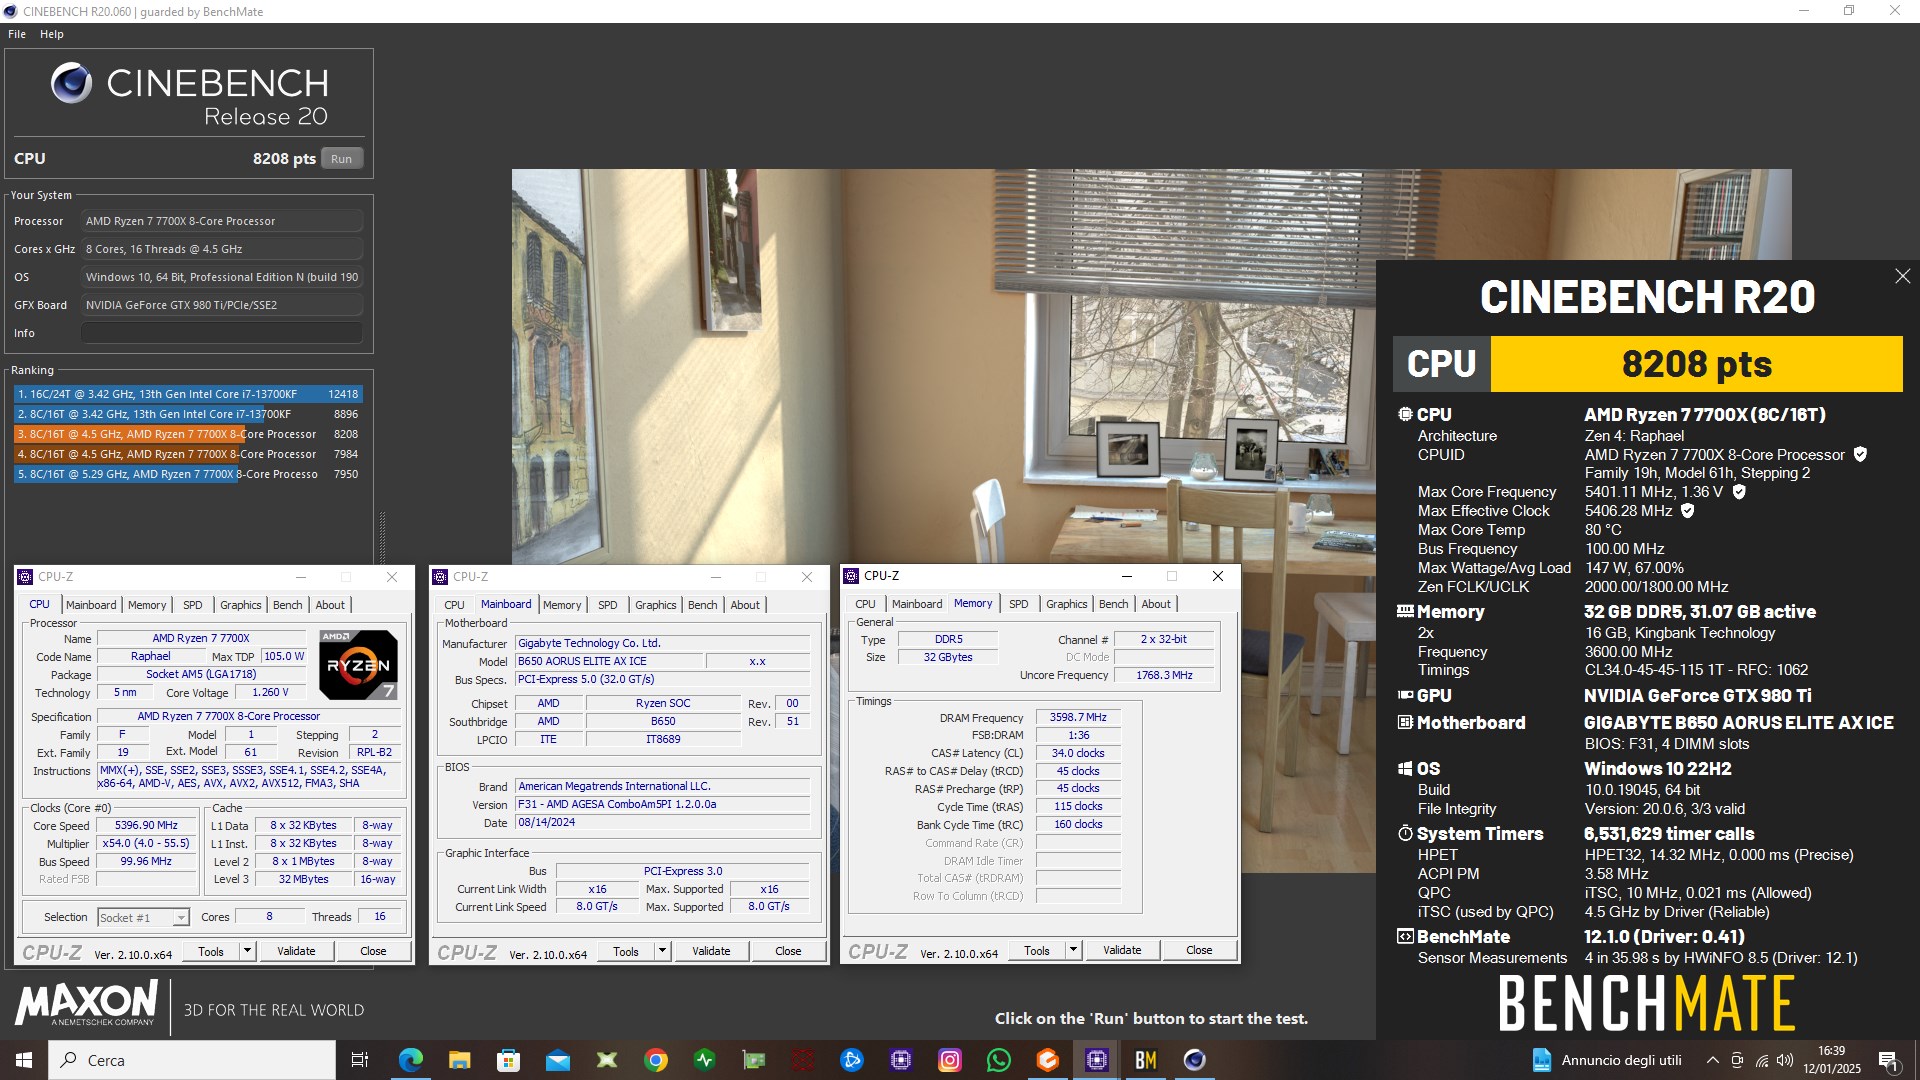The height and width of the screenshot is (1080, 1920).
Task: Close the BenchMate Cinebench R20 result panel
Action: [1902, 276]
